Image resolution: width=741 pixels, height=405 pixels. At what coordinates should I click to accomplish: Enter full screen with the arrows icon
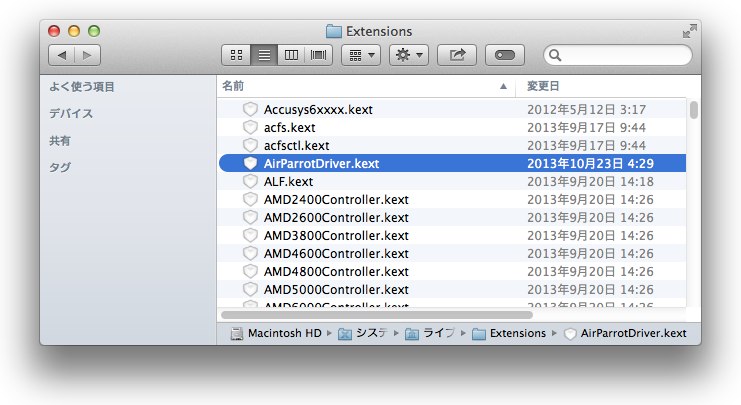point(689,31)
